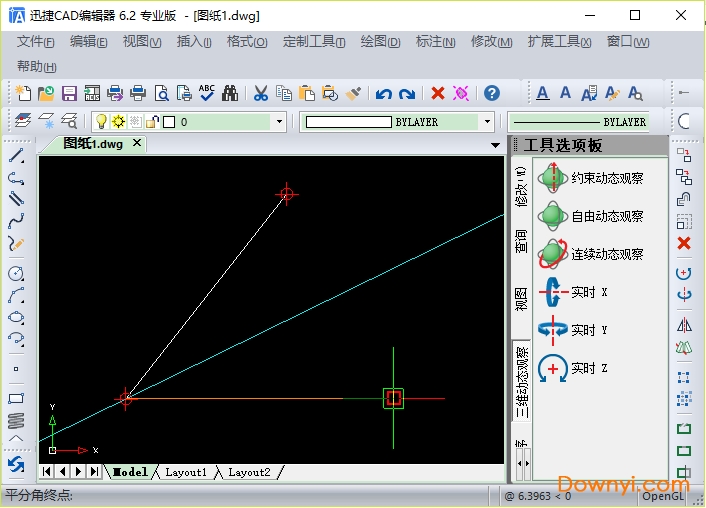The height and width of the screenshot is (508, 706).
Task: Open the drawing tabs list arrow
Action: pos(496,145)
